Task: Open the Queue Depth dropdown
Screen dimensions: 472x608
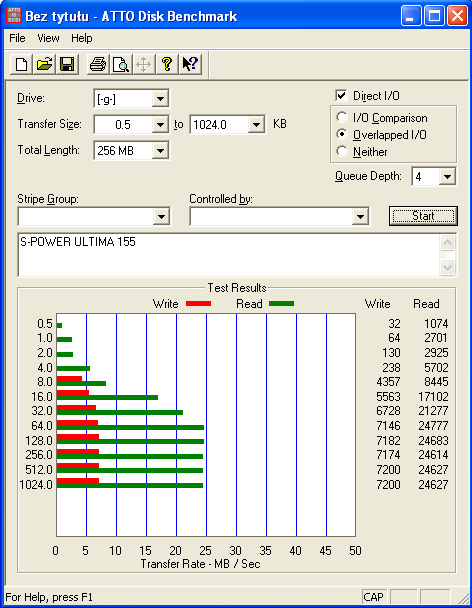Action: coord(448,177)
